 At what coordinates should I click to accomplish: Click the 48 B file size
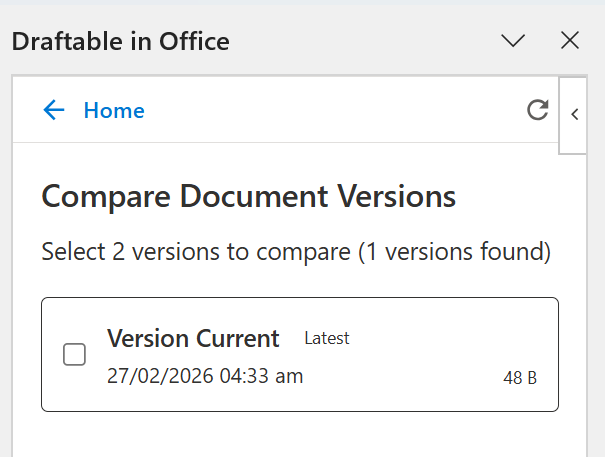[520, 377]
